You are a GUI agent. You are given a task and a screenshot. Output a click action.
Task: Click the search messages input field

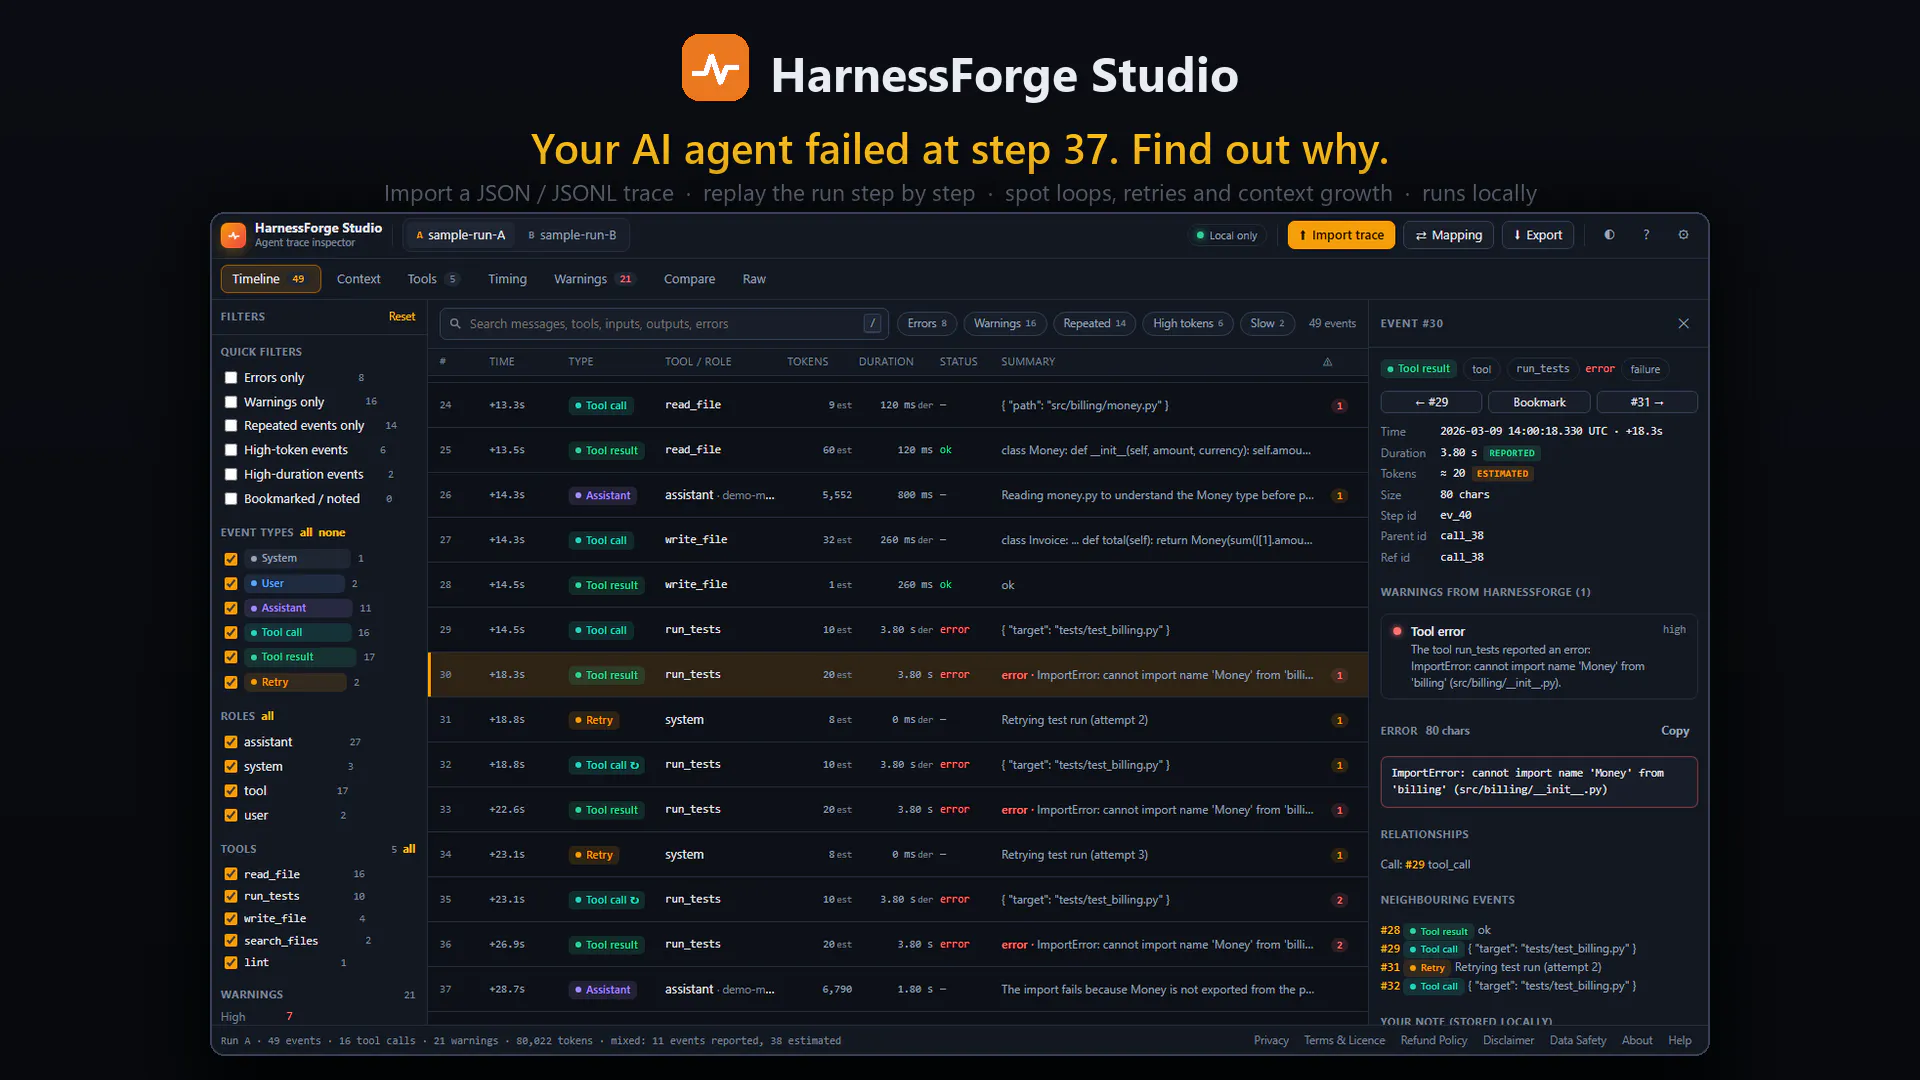(664, 324)
